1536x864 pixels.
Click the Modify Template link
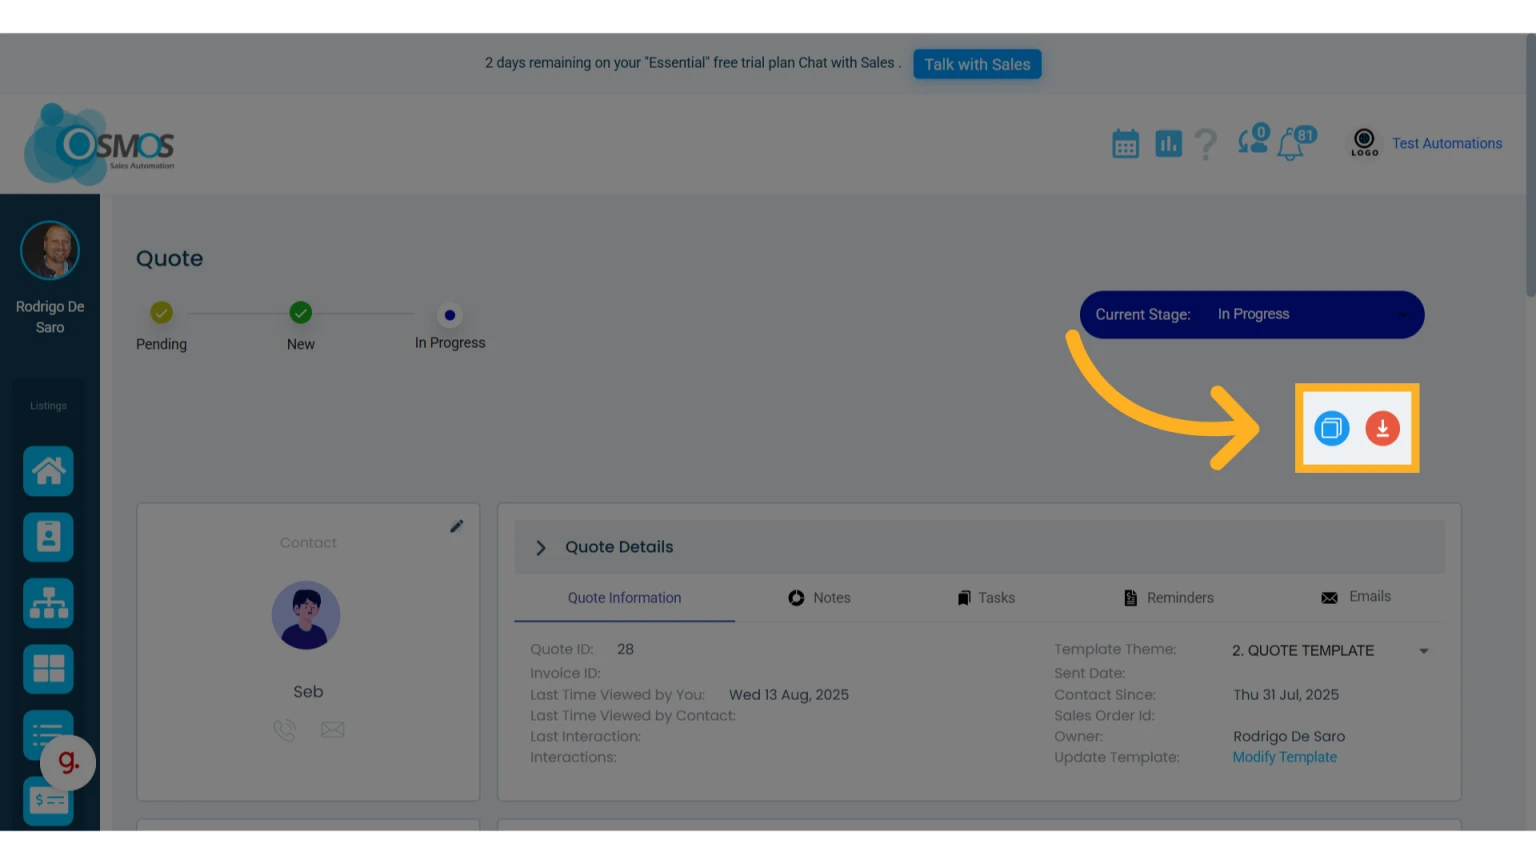(x=1284, y=757)
